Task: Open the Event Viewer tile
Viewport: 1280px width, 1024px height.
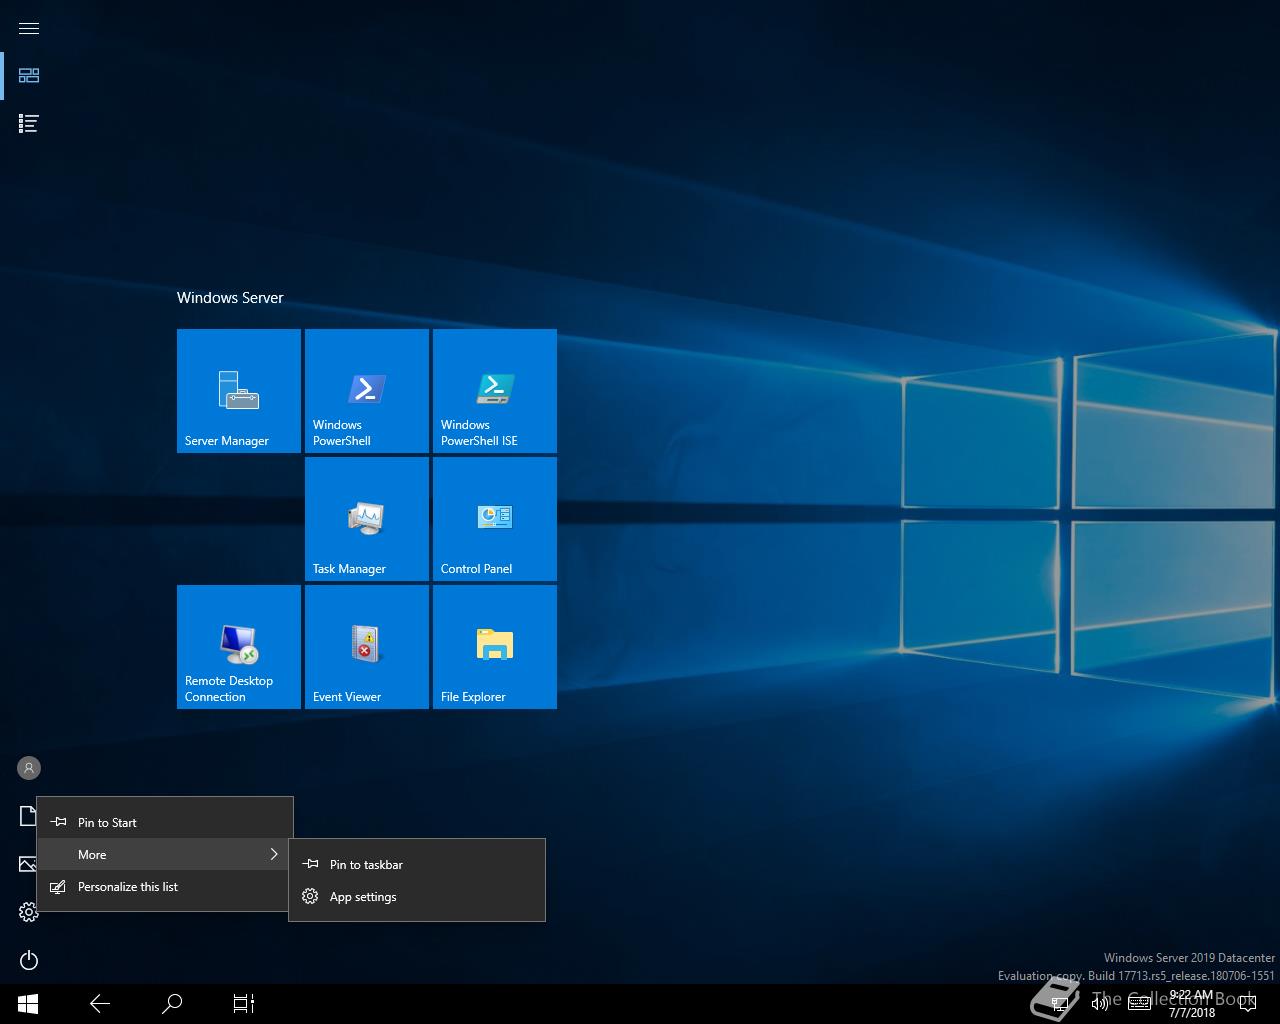Action: [x=366, y=647]
